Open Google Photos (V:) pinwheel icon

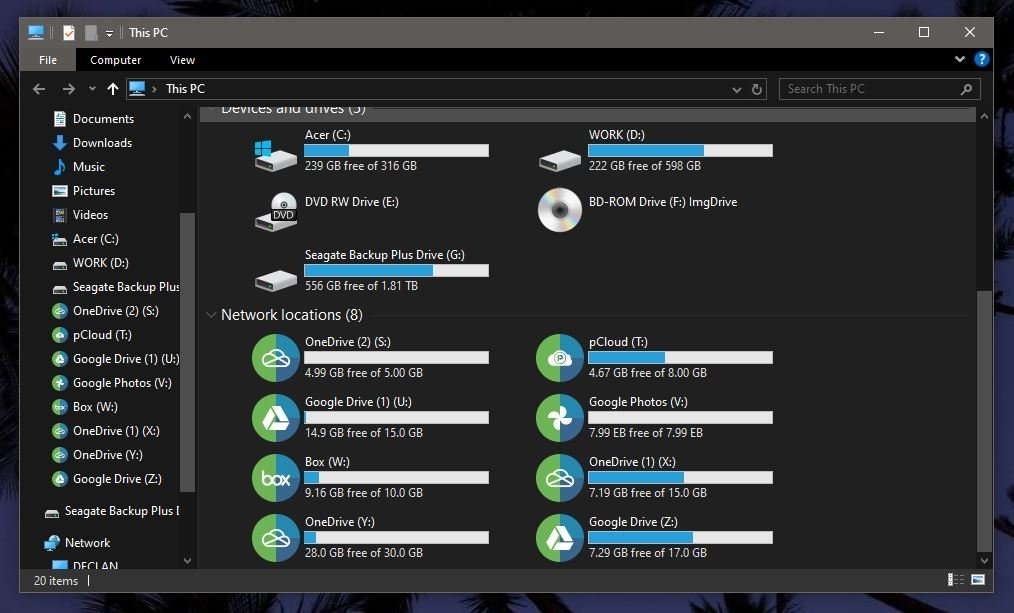(x=559, y=418)
